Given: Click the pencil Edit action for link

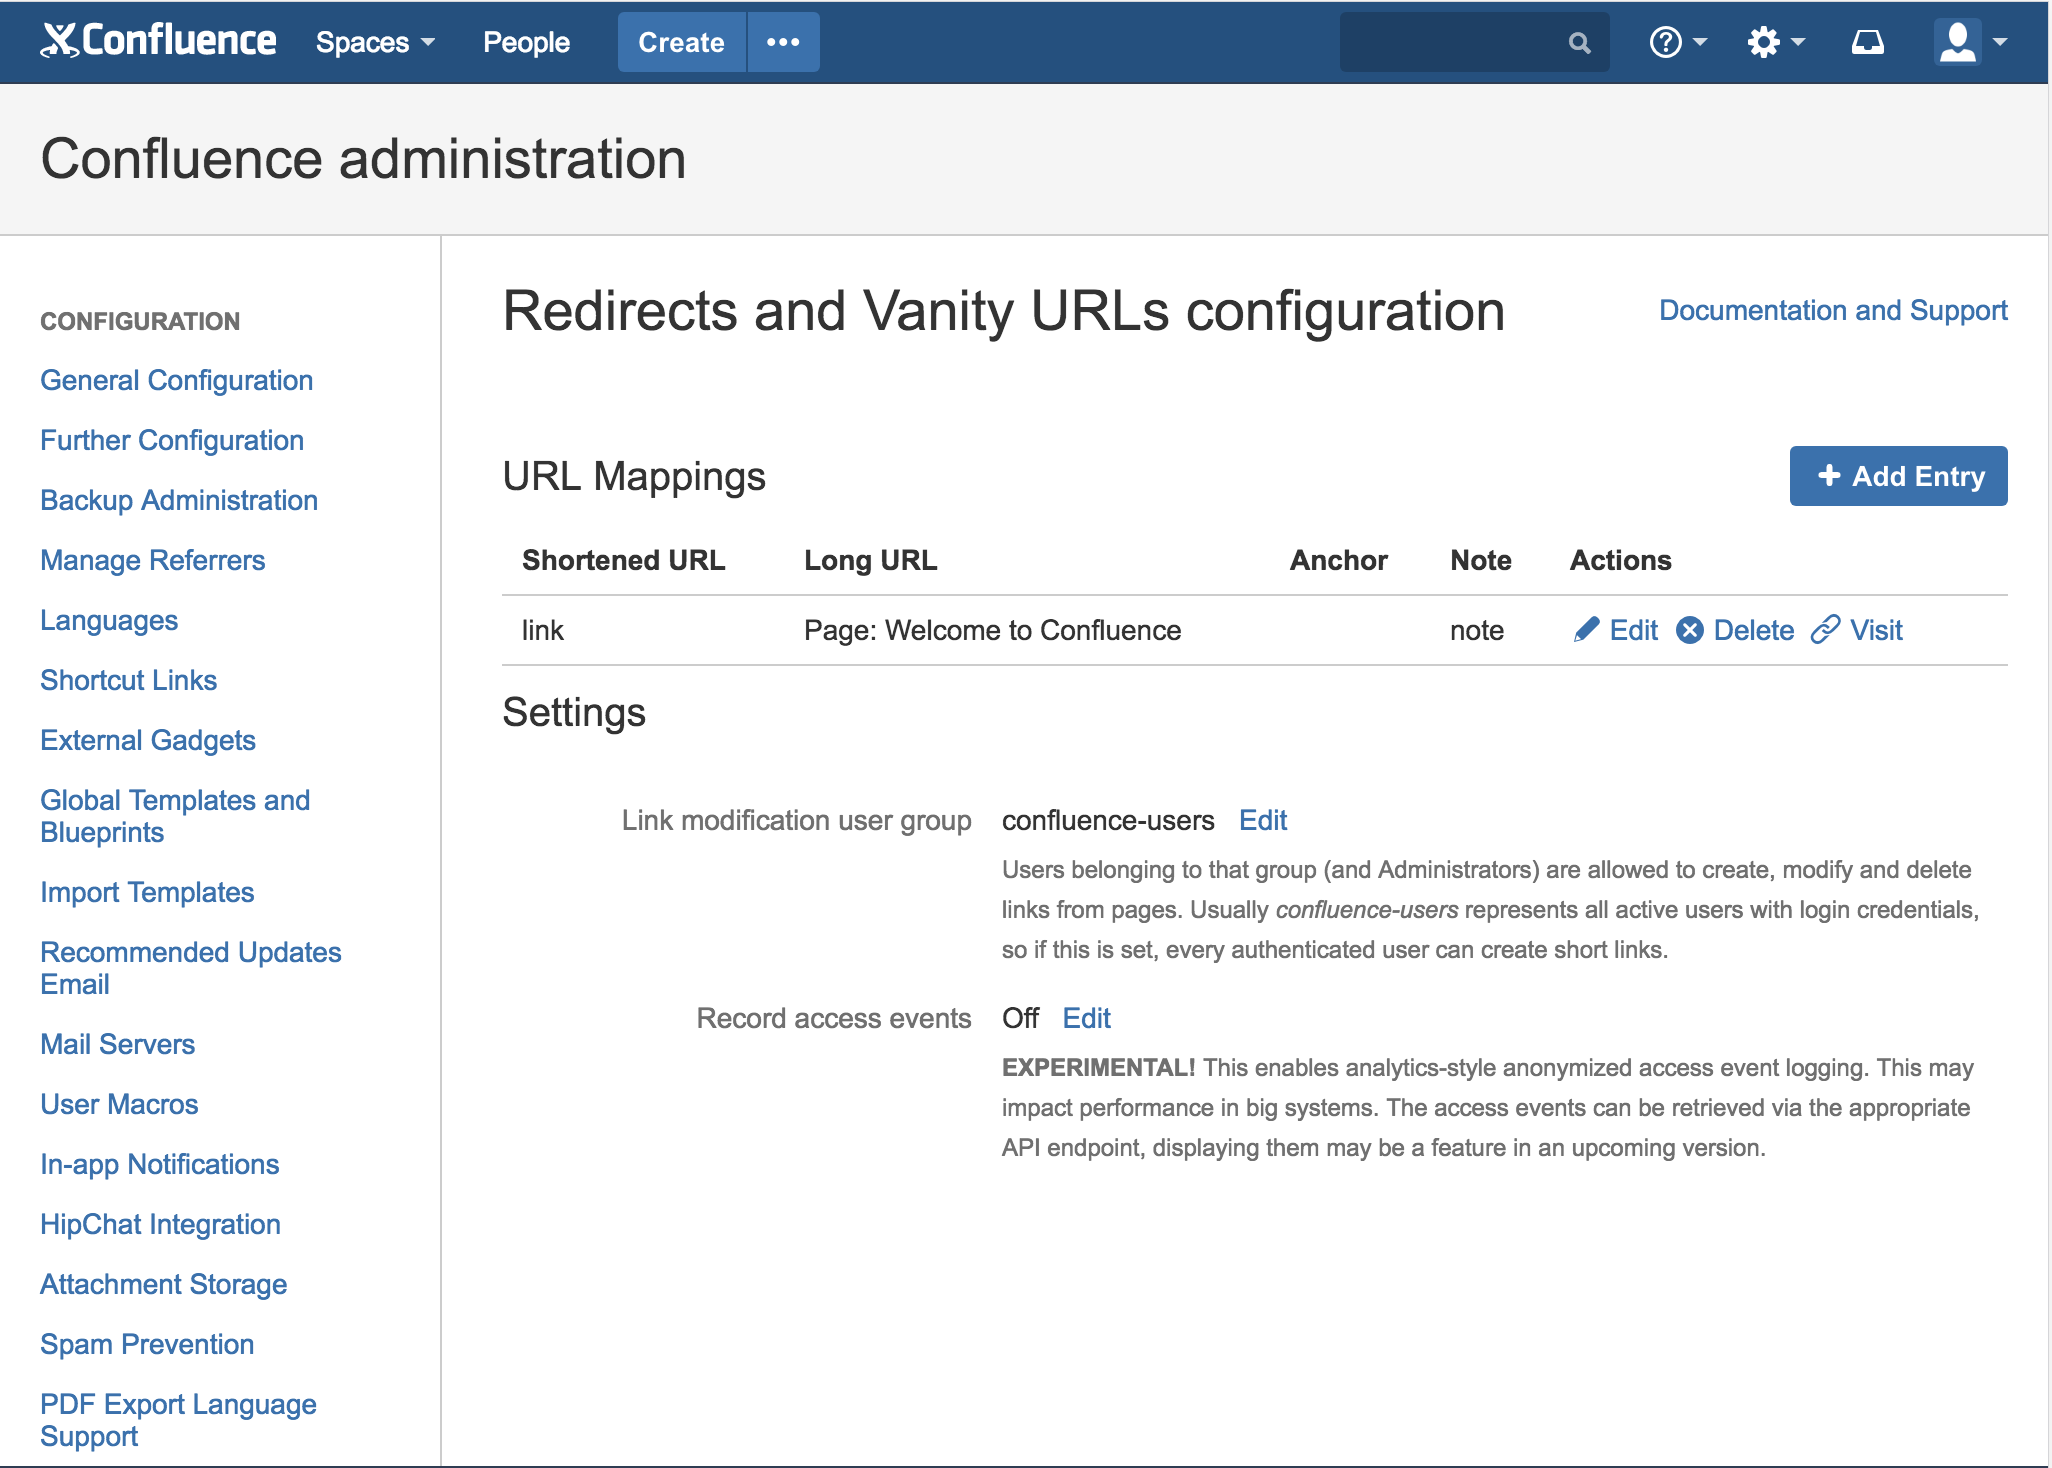Looking at the screenshot, I should [1615, 630].
